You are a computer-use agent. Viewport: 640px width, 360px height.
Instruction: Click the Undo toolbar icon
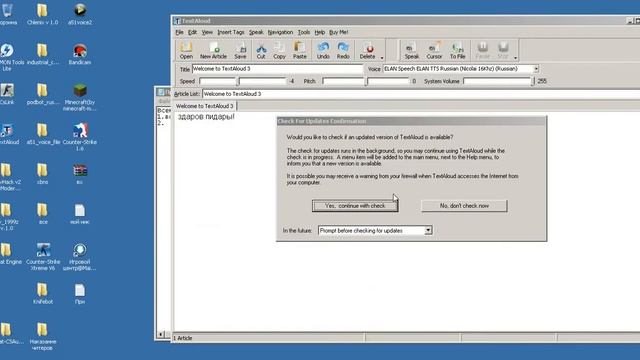pyautogui.click(x=323, y=51)
